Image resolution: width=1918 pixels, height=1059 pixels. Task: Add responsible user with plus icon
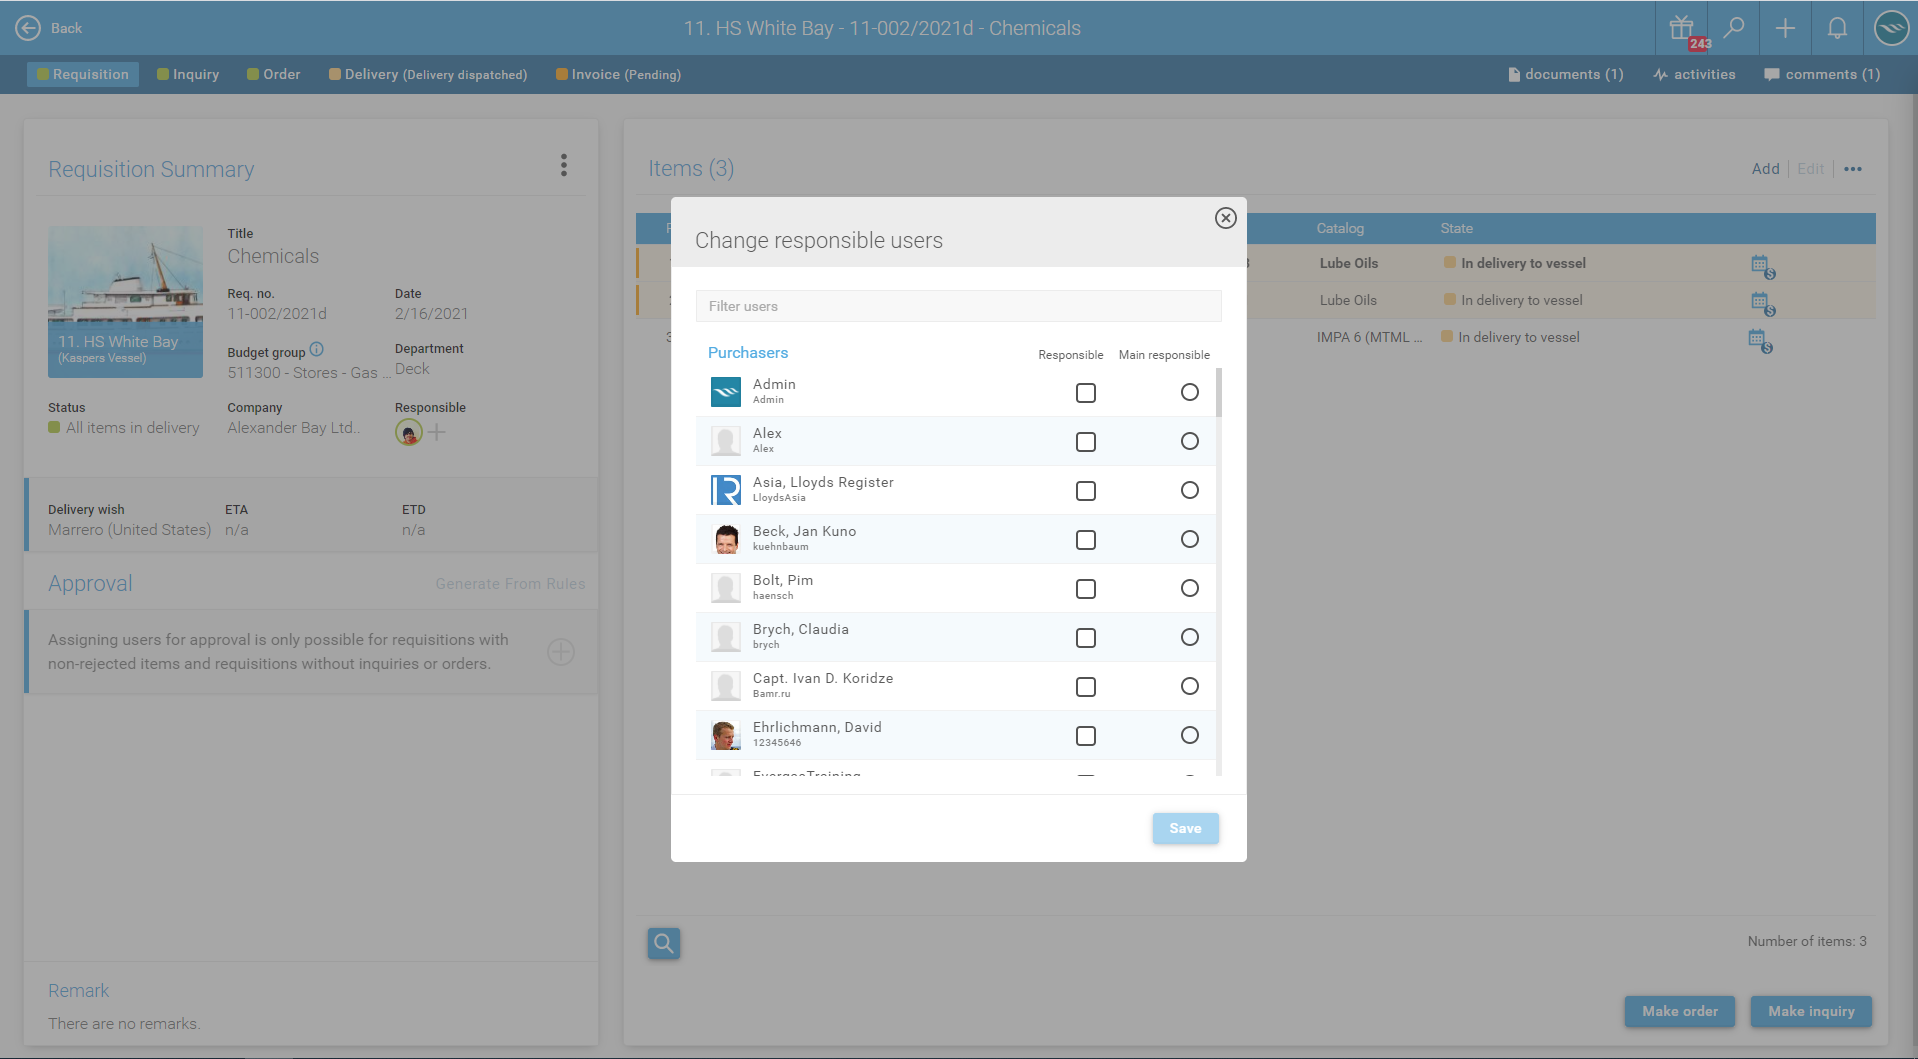pyautogui.click(x=437, y=432)
